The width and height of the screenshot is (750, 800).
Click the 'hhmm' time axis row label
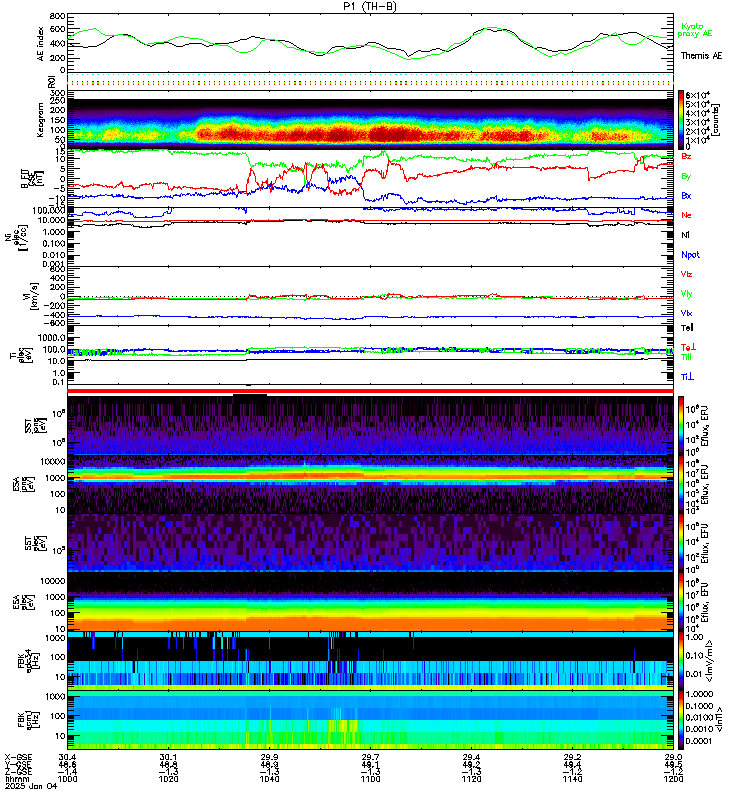click(17, 779)
